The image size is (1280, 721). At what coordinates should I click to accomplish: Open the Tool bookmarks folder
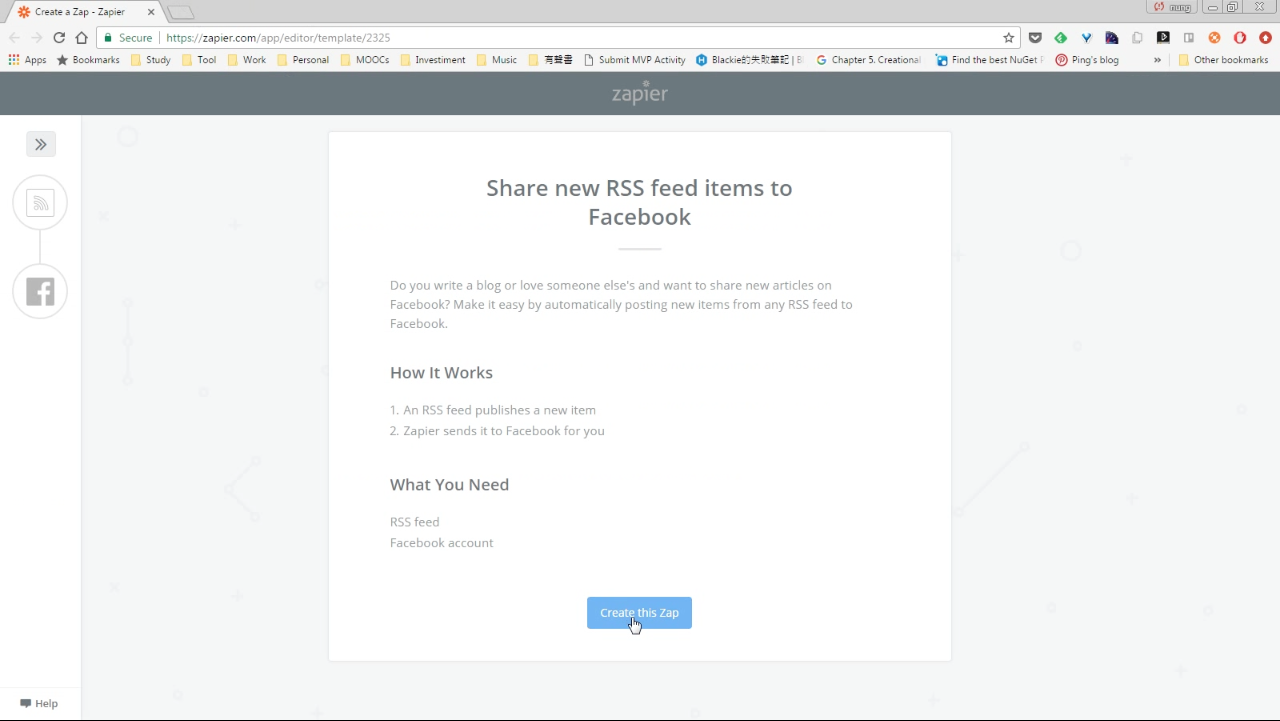[x=199, y=60]
